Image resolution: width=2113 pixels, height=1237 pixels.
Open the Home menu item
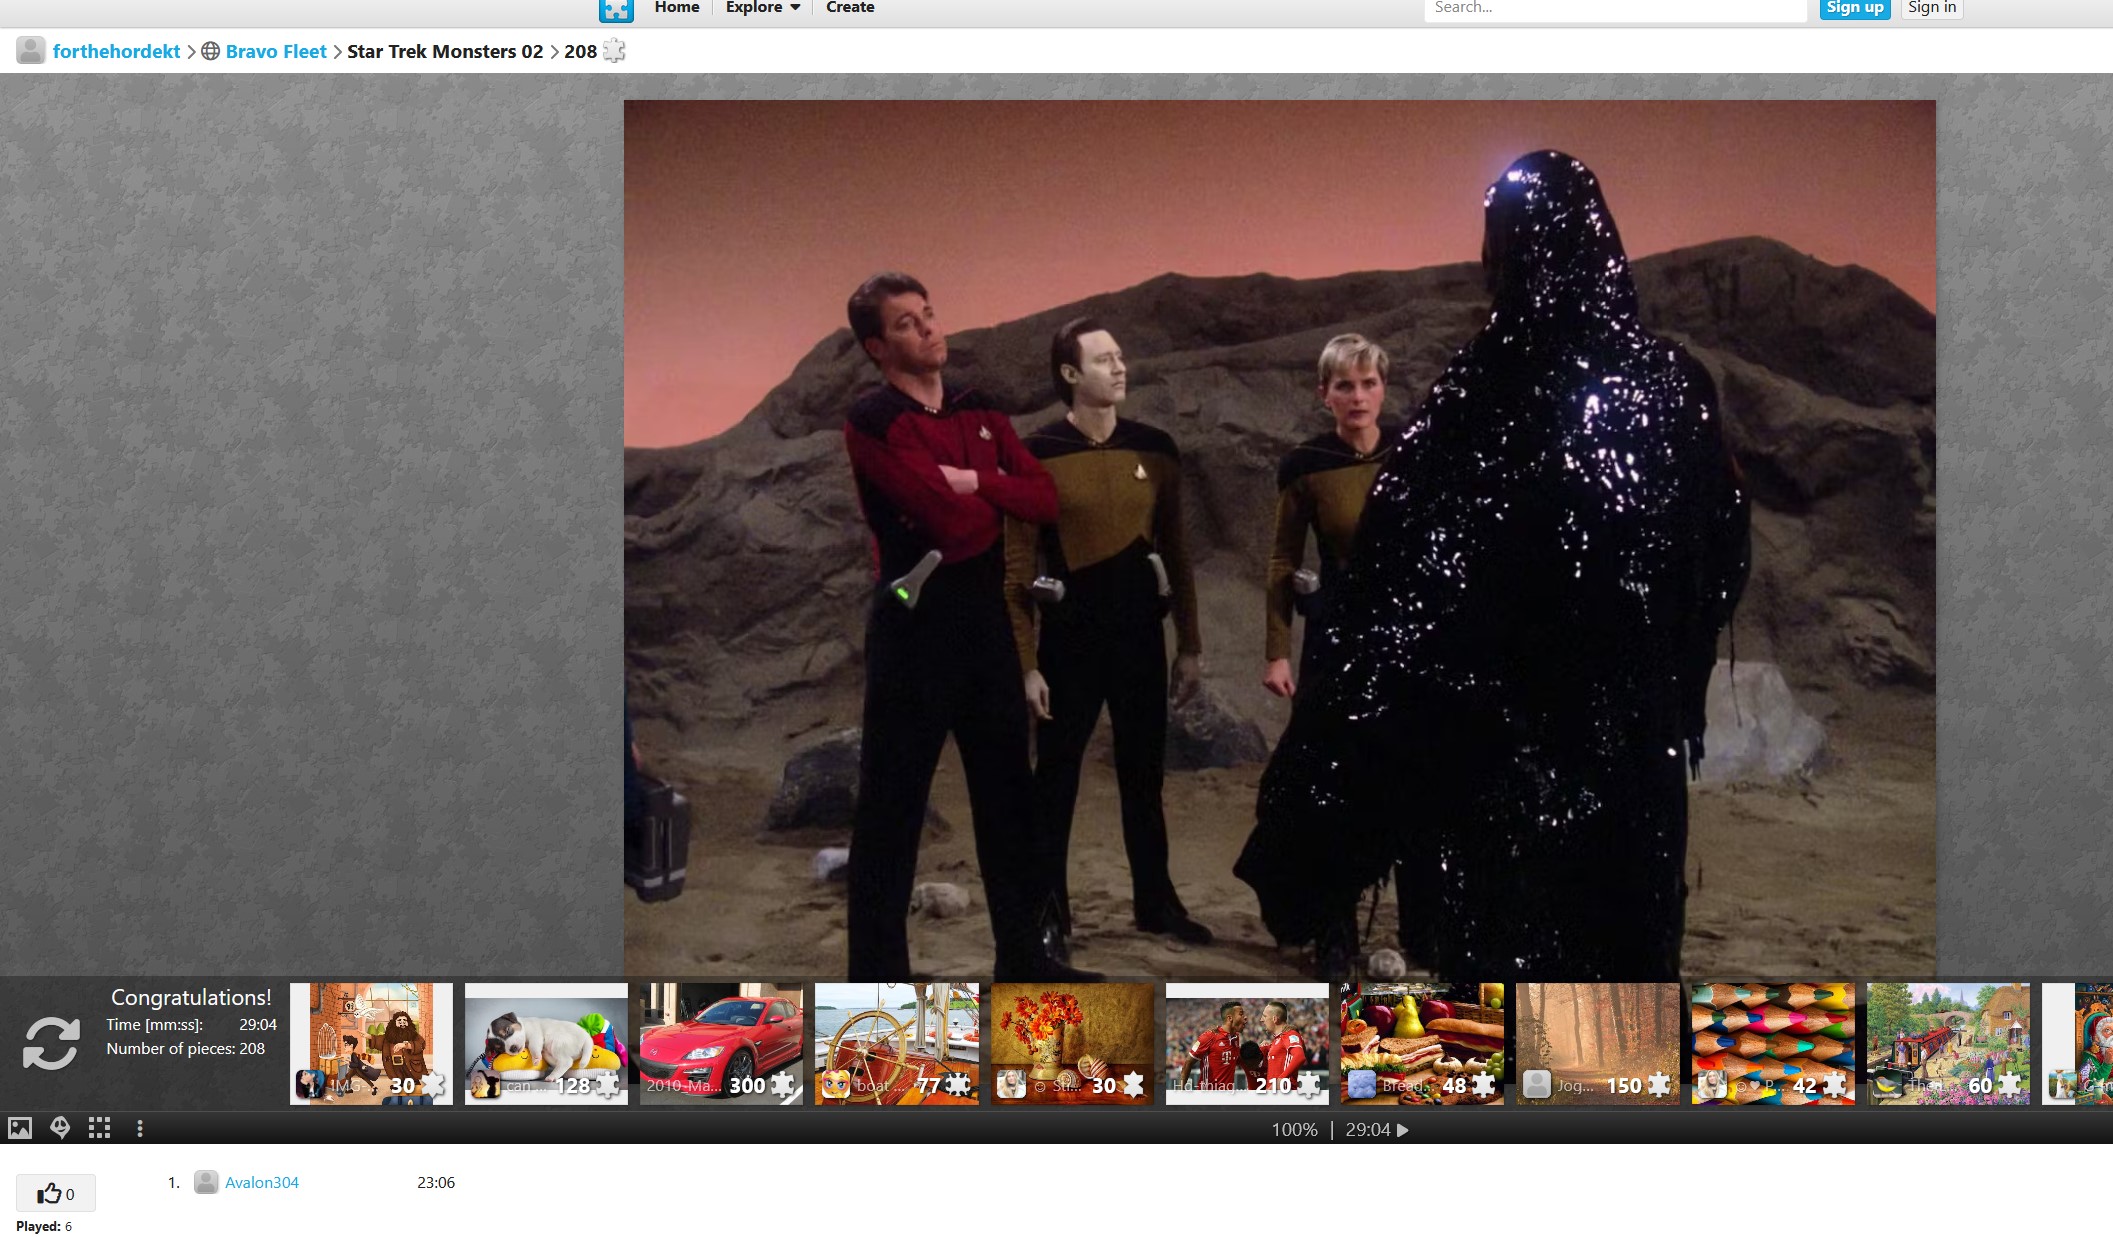click(677, 7)
